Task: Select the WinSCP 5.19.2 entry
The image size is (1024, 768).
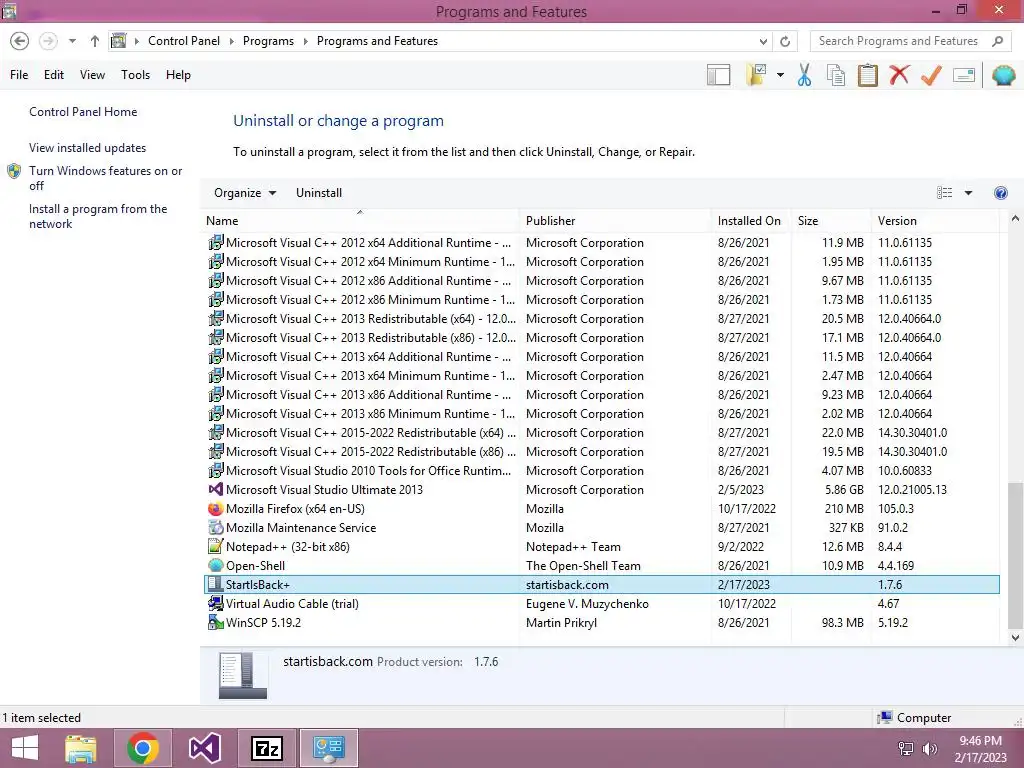Action: coord(601,622)
